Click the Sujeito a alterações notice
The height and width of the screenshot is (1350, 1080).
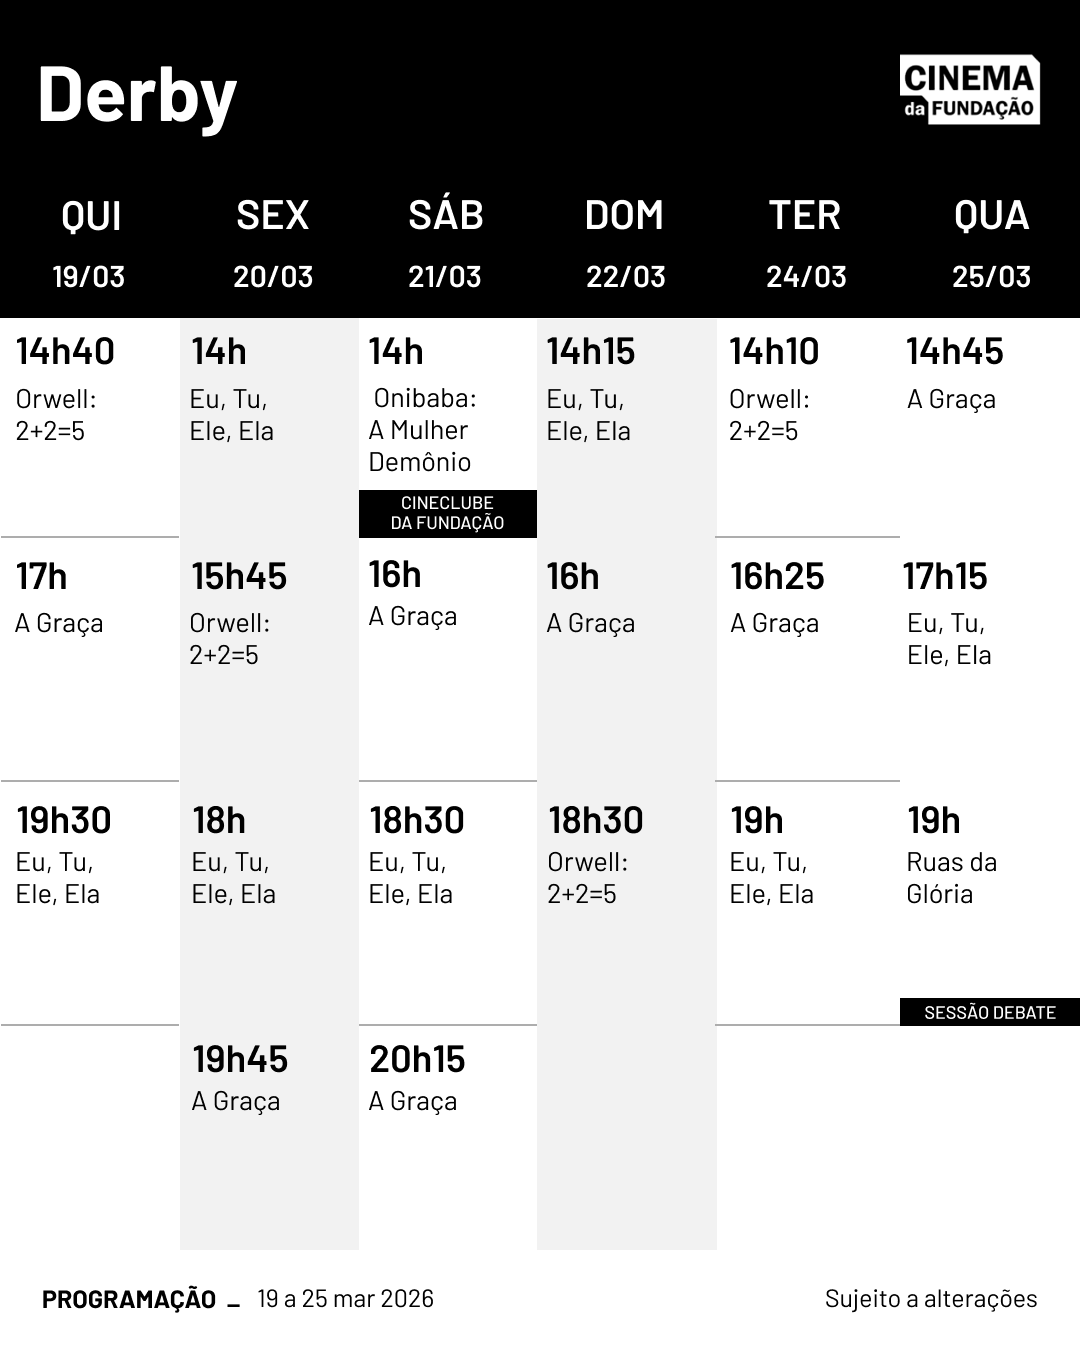[930, 1299]
